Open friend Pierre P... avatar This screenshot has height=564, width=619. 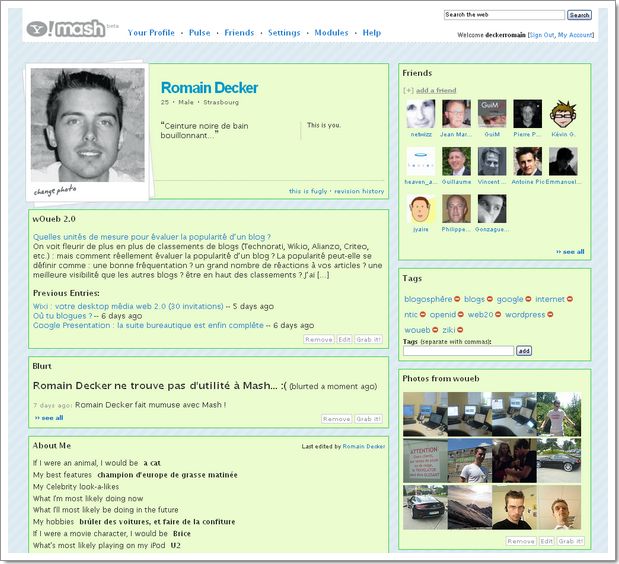pos(527,114)
